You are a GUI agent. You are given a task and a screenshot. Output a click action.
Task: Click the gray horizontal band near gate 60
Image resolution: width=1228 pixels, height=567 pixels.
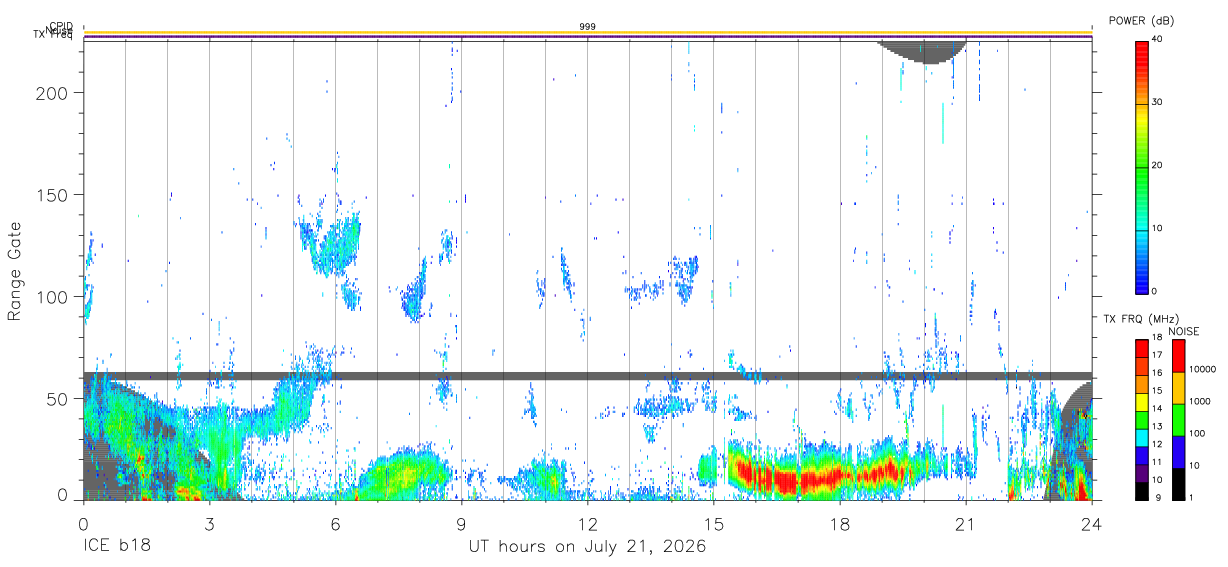pyautogui.click(x=588, y=376)
